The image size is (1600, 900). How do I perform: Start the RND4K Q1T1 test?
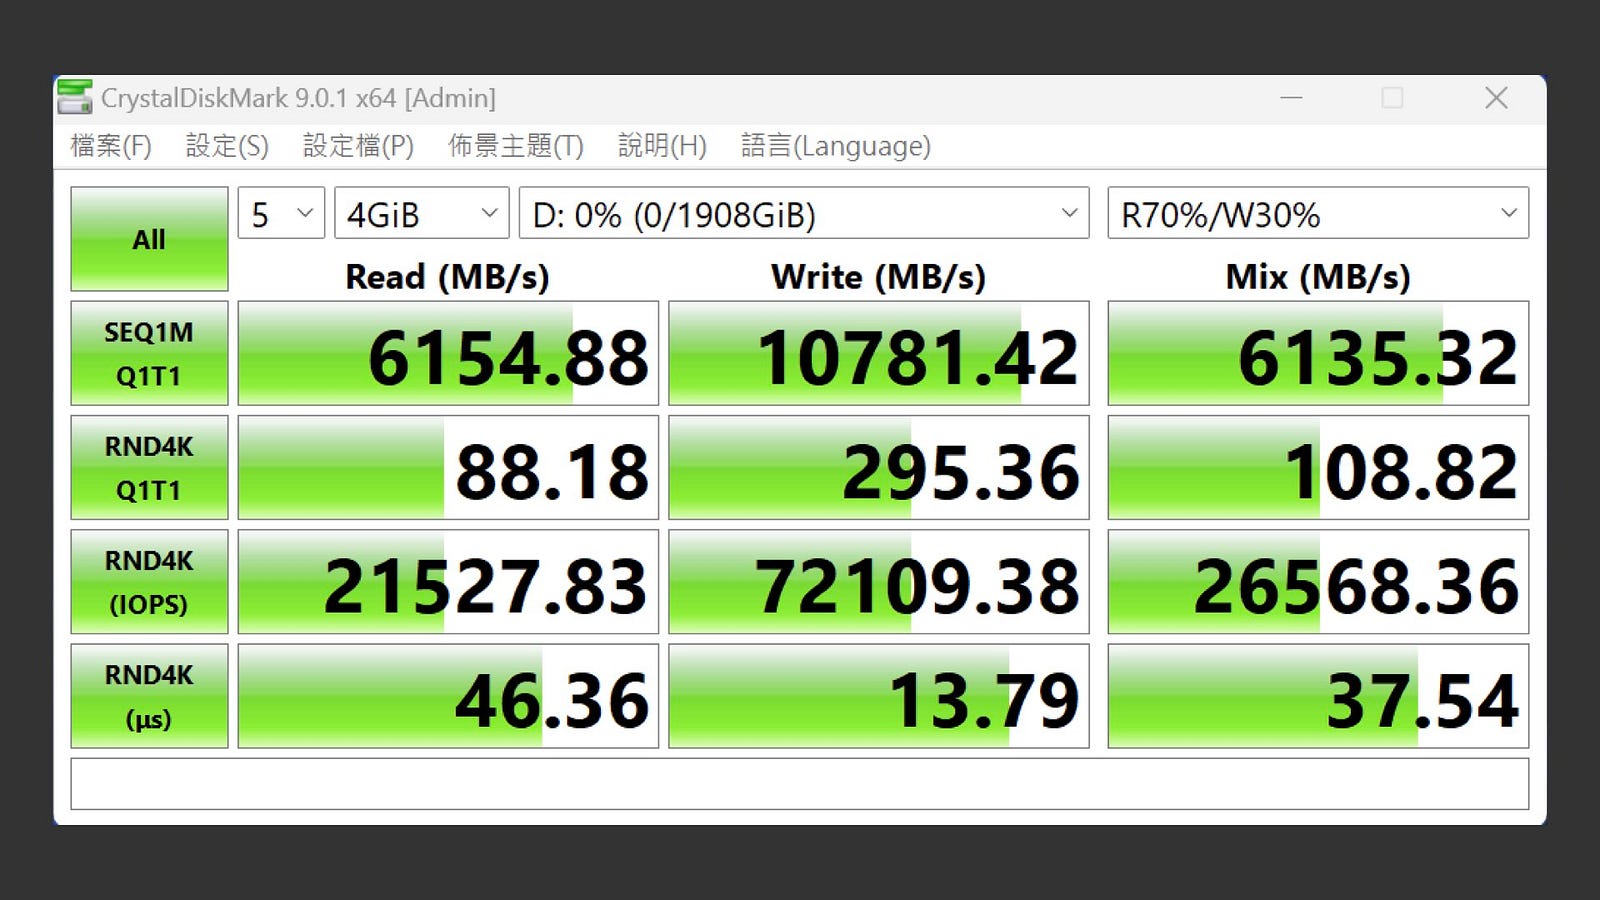149,467
